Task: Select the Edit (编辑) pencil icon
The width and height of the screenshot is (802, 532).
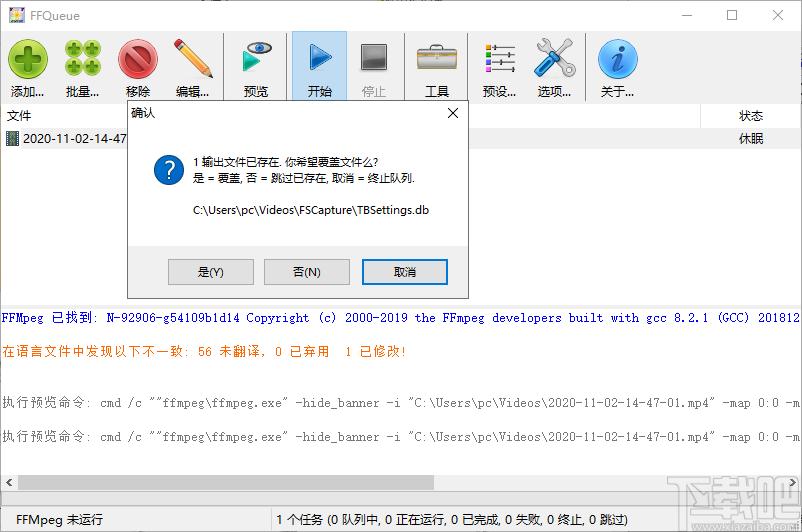Action: click(x=193, y=58)
